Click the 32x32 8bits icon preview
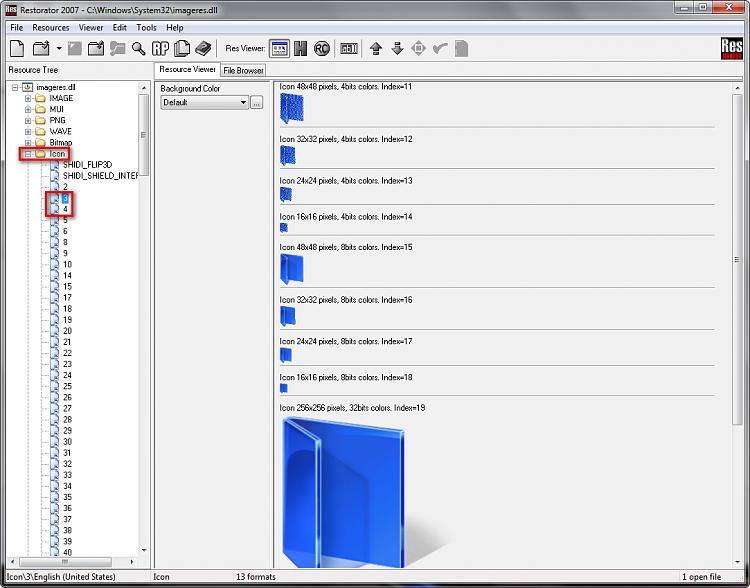 pyautogui.click(x=288, y=316)
